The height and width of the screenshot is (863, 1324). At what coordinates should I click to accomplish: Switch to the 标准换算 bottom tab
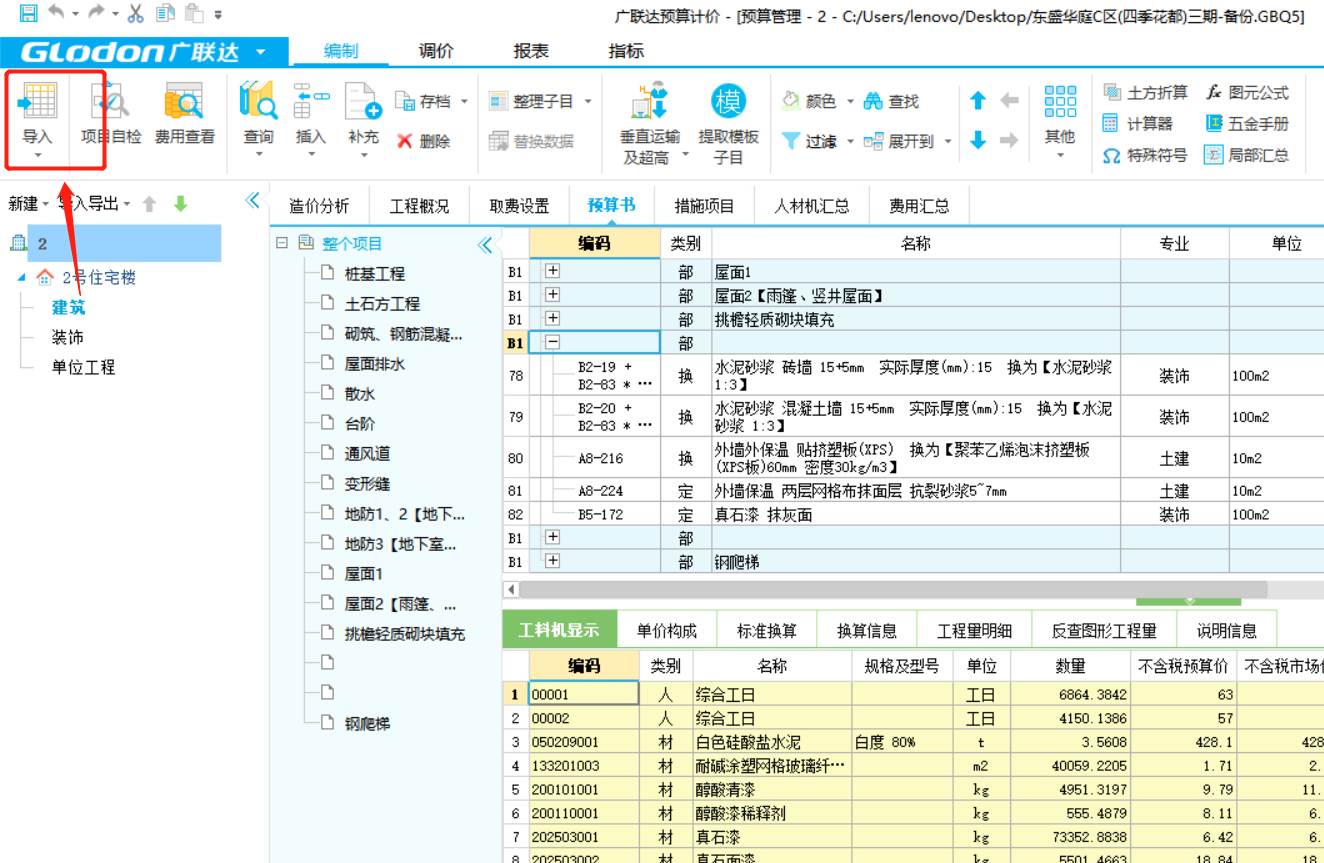767,631
